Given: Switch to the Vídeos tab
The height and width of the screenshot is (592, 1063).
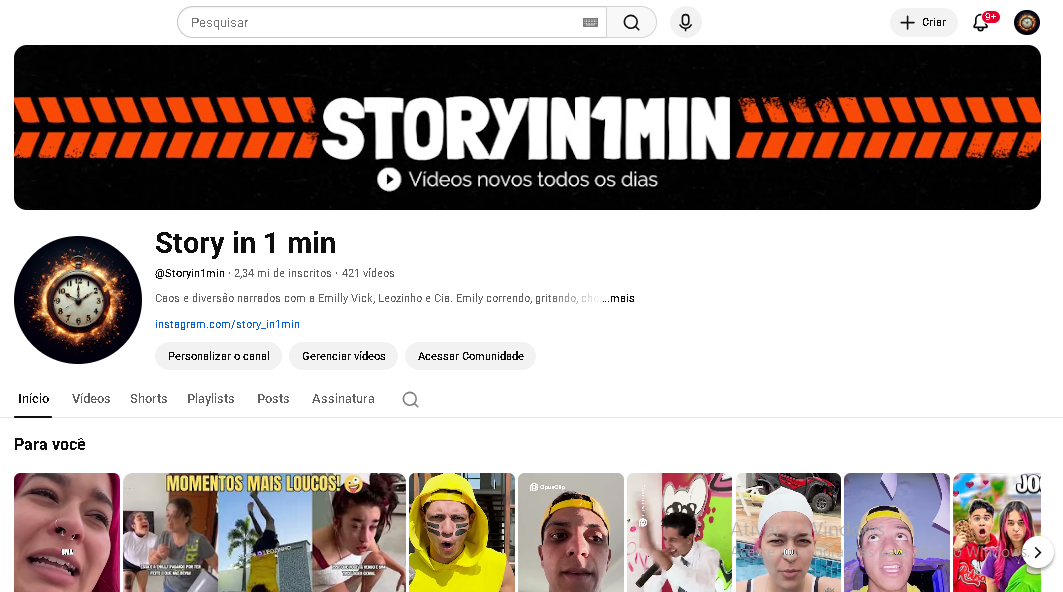Looking at the screenshot, I should (91, 399).
